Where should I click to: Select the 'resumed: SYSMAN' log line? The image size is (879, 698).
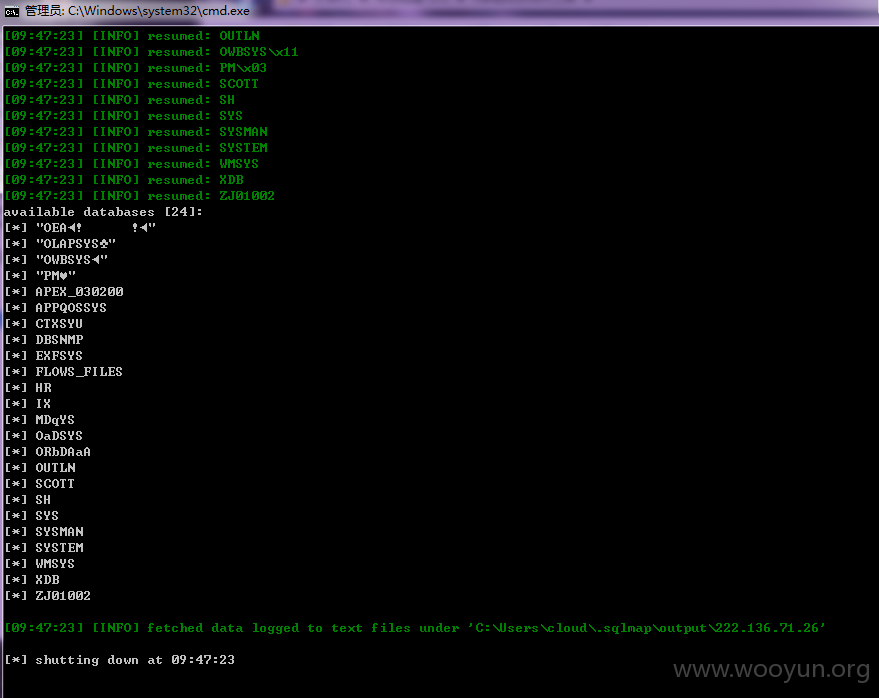coord(136,132)
